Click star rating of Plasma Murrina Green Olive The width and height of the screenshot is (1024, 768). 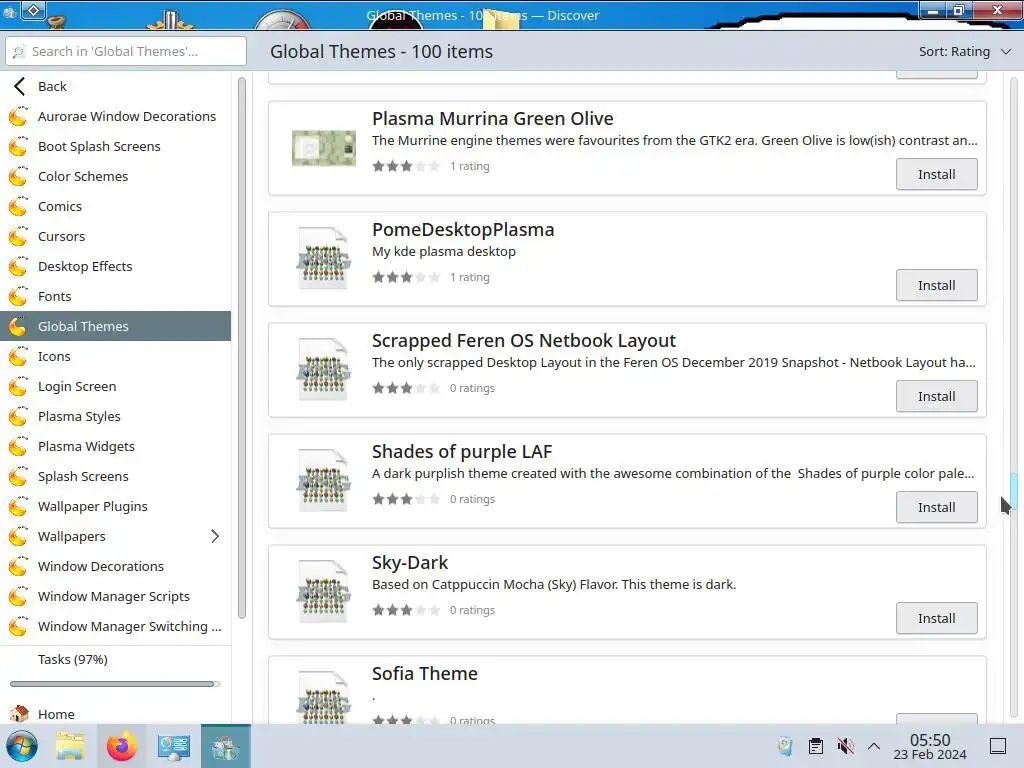click(406, 166)
